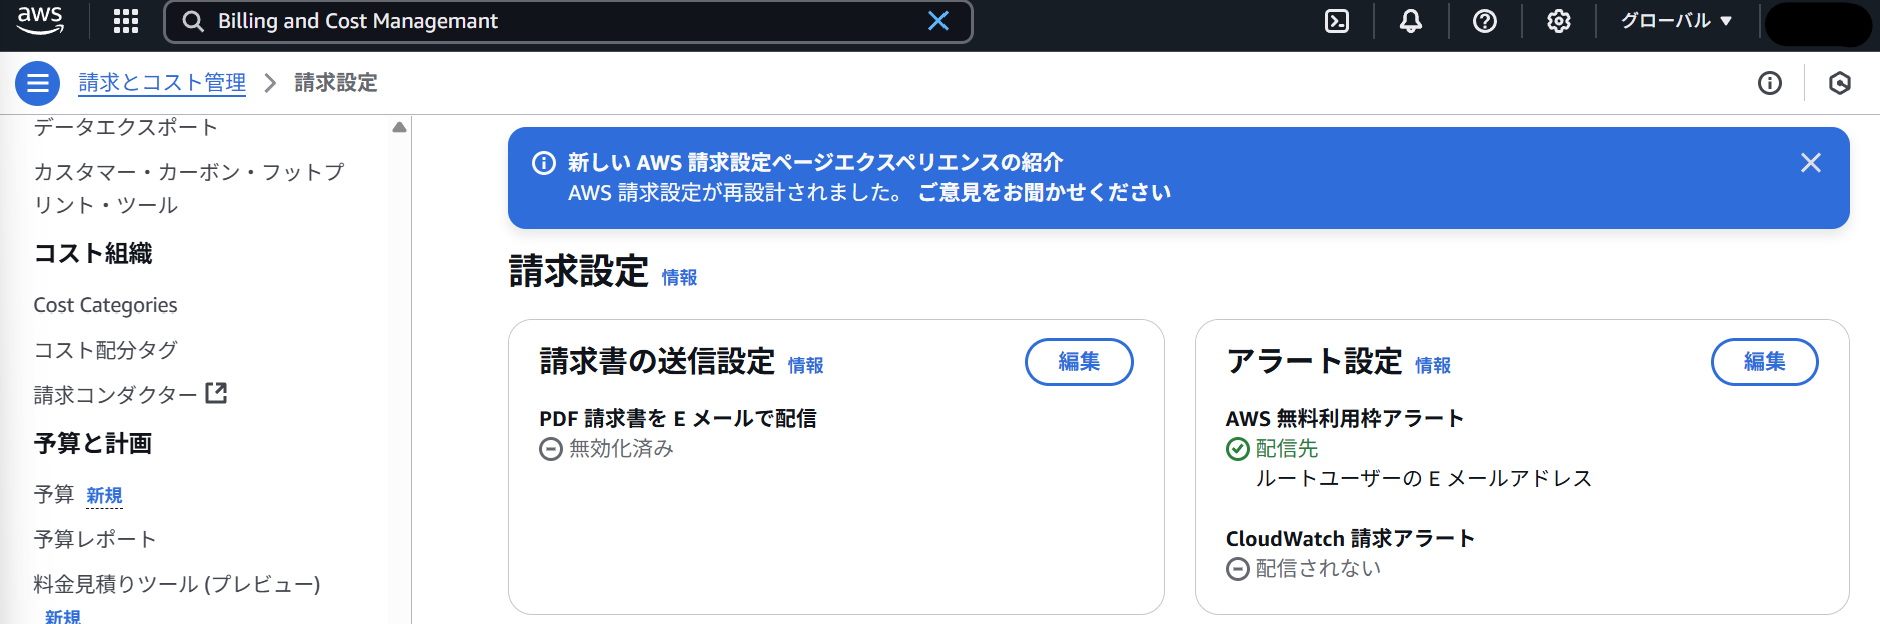Click the 無効化済み status text
The height and width of the screenshot is (624, 1880).
621,449
